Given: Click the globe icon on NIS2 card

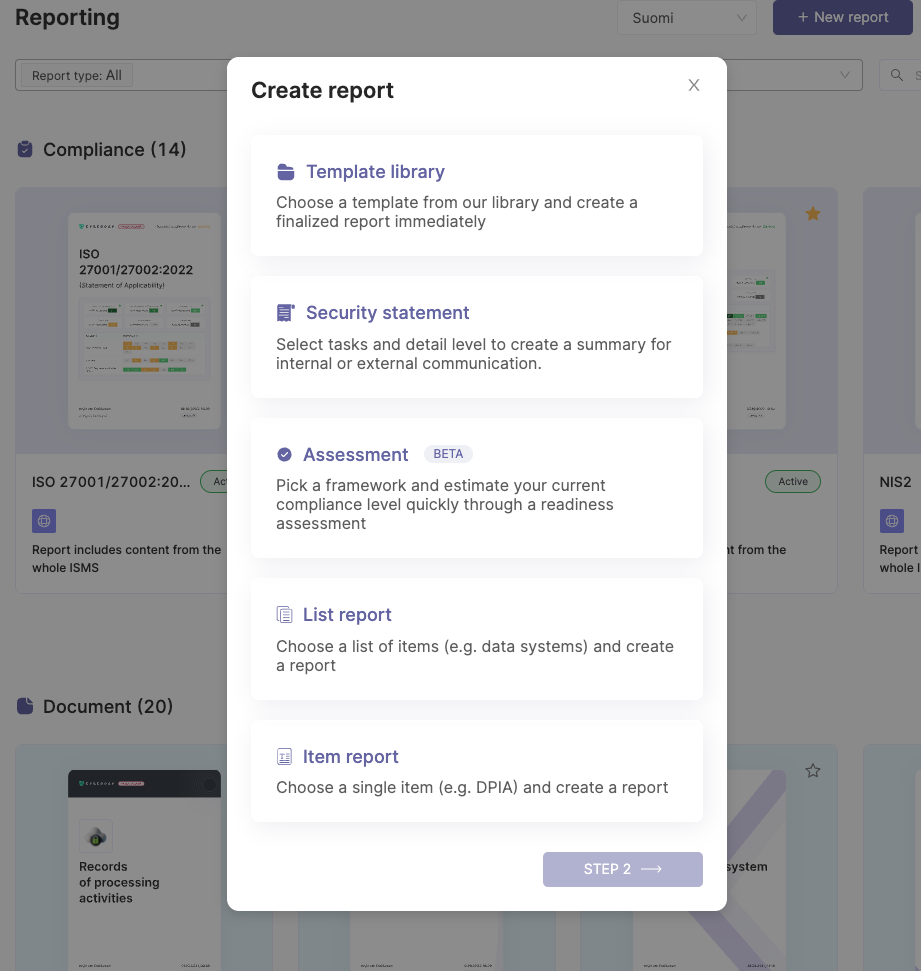Looking at the screenshot, I should (892, 521).
